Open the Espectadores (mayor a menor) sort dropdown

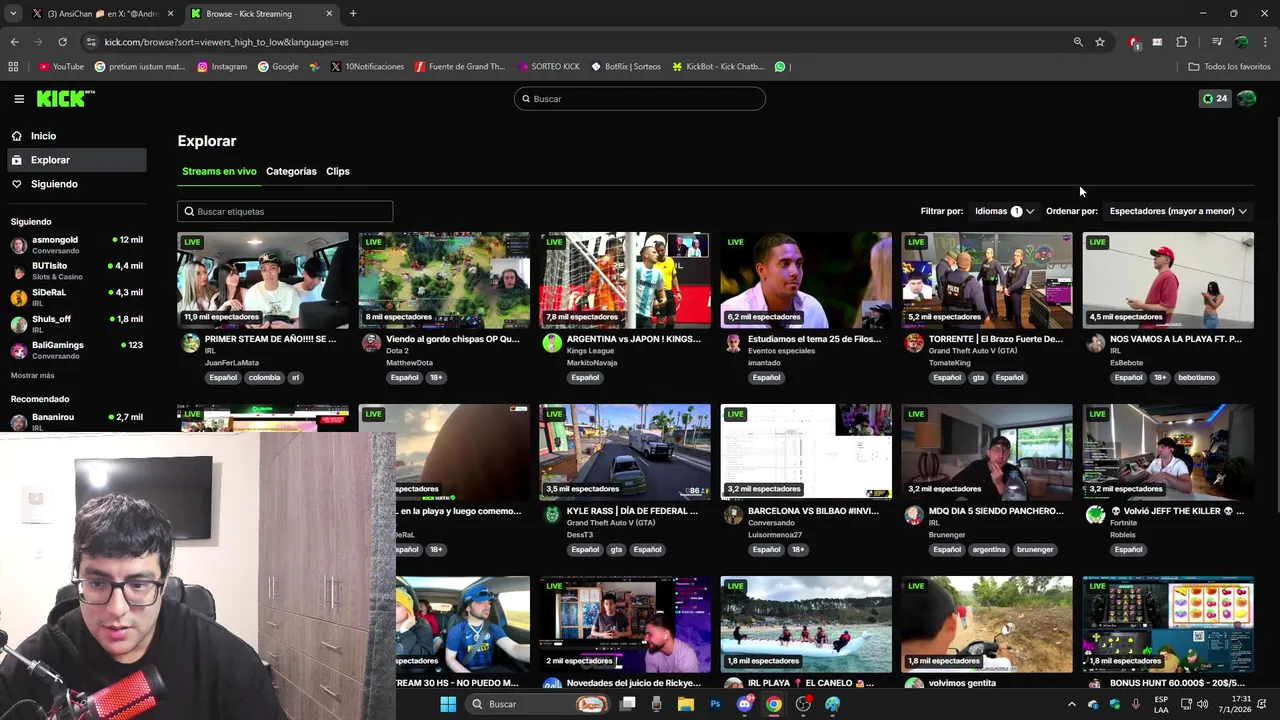1178,211
